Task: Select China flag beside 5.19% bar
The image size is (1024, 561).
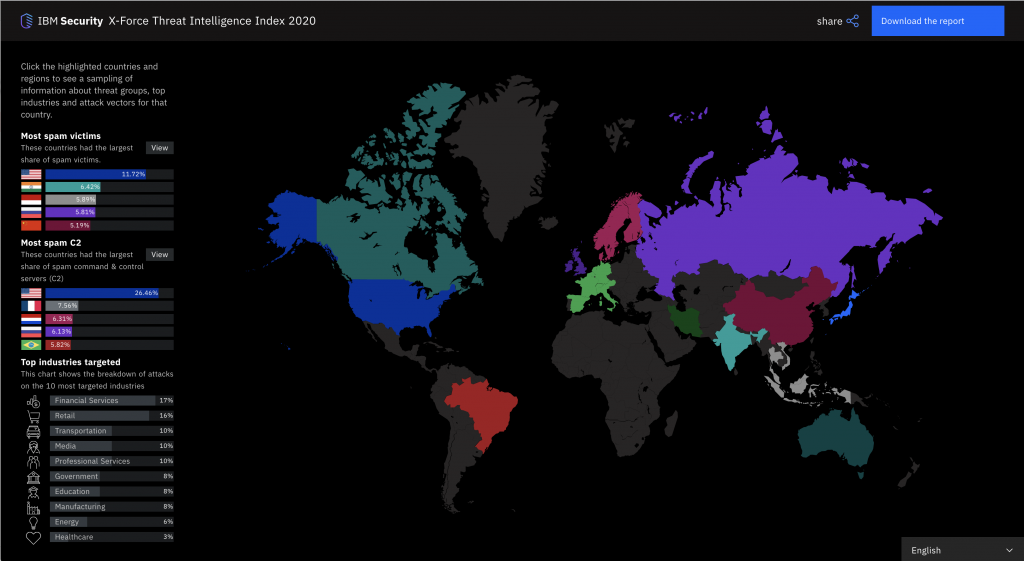Action: 31,225
